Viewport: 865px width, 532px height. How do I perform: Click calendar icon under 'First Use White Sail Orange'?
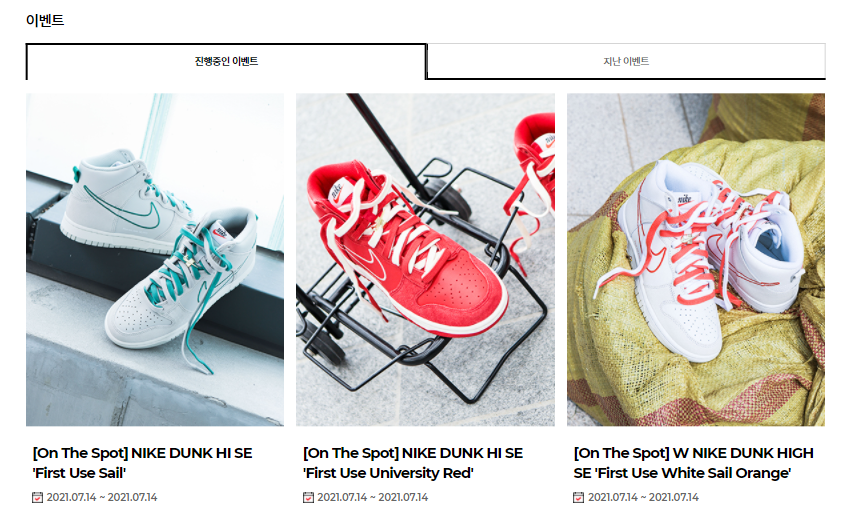pos(578,497)
